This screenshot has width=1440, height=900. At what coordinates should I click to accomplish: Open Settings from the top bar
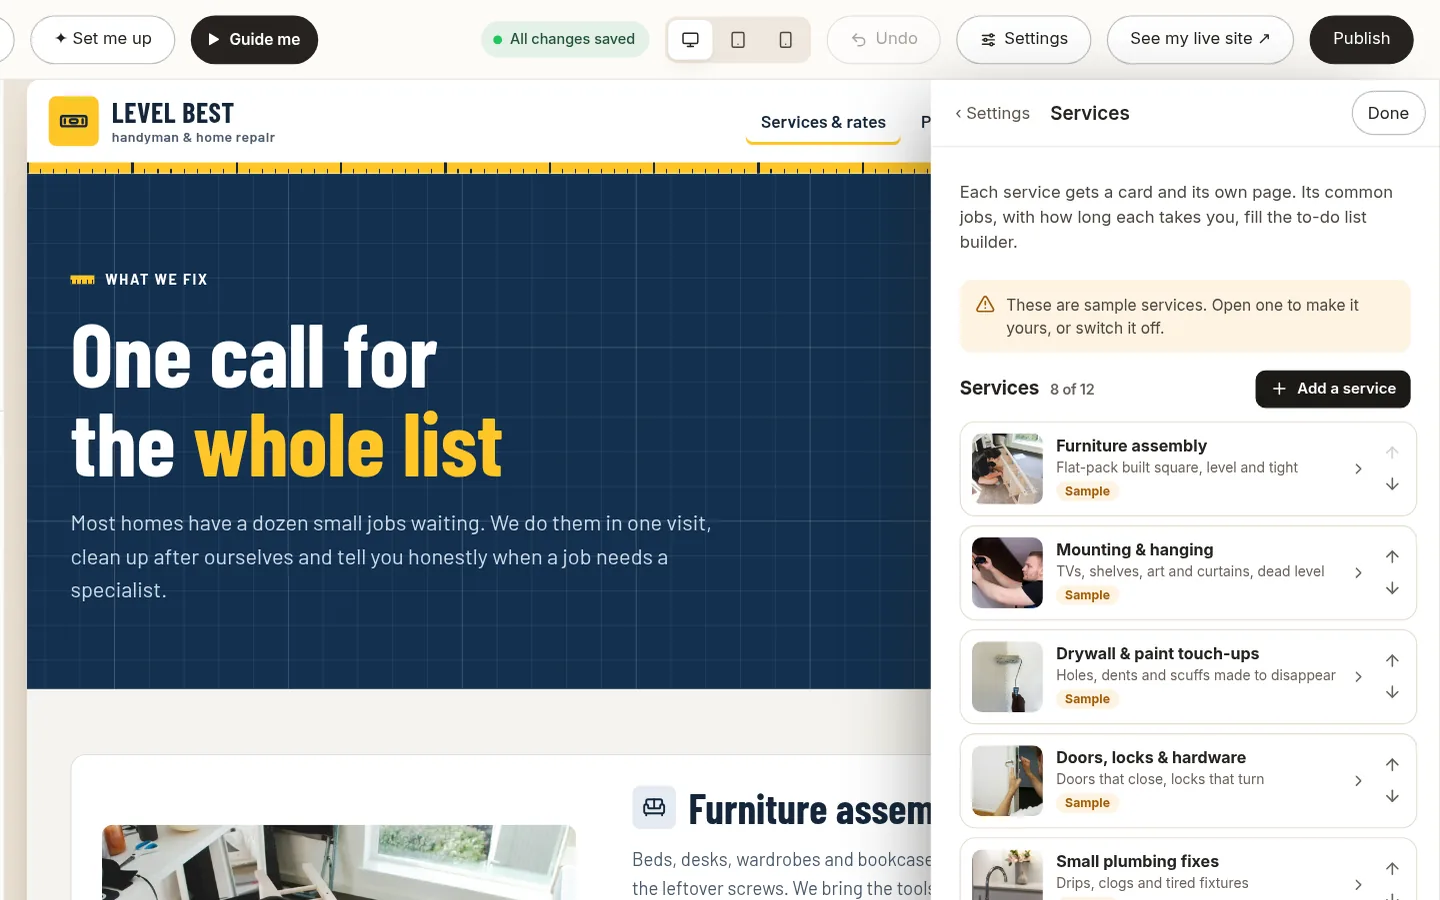pos(1024,39)
